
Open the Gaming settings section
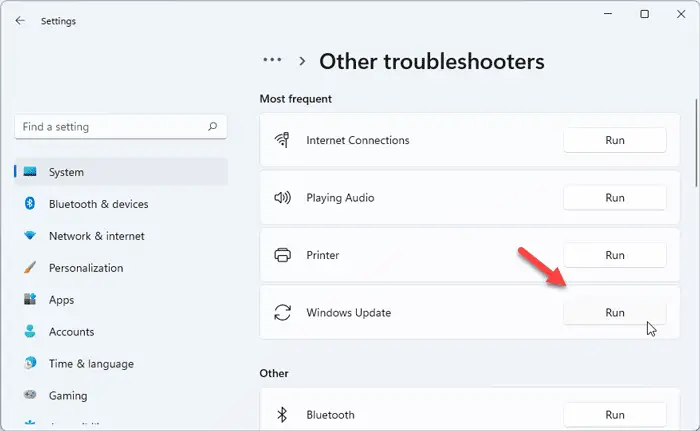pyautogui.click(x=67, y=396)
